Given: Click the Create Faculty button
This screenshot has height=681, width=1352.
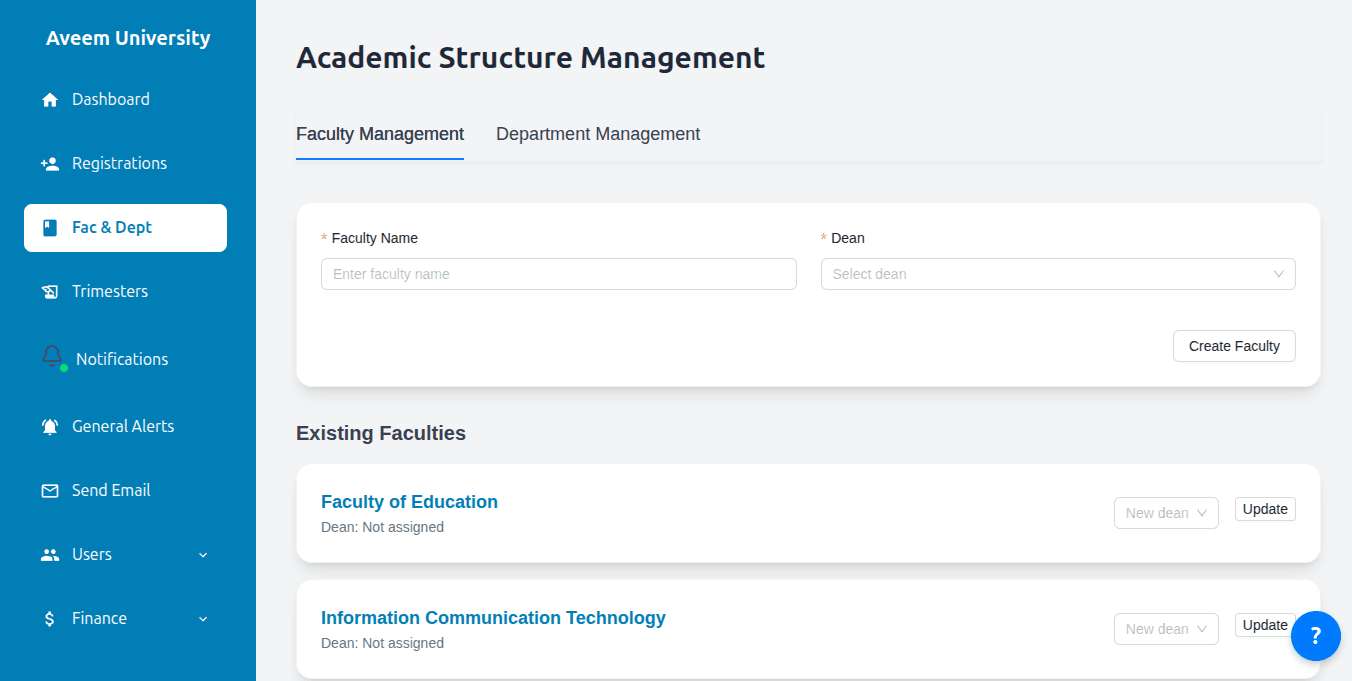Looking at the screenshot, I should pos(1234,345).
